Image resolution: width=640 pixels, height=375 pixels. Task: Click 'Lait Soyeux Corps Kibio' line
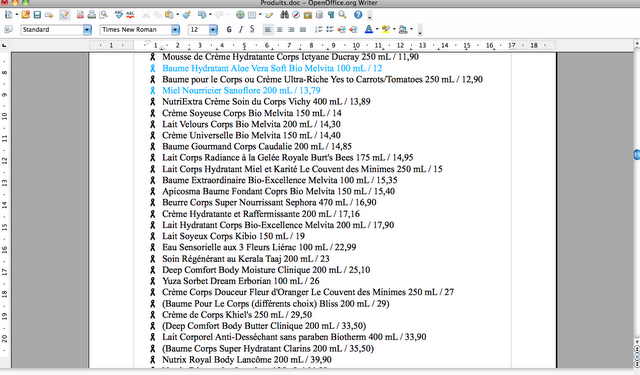coord(233,236)
